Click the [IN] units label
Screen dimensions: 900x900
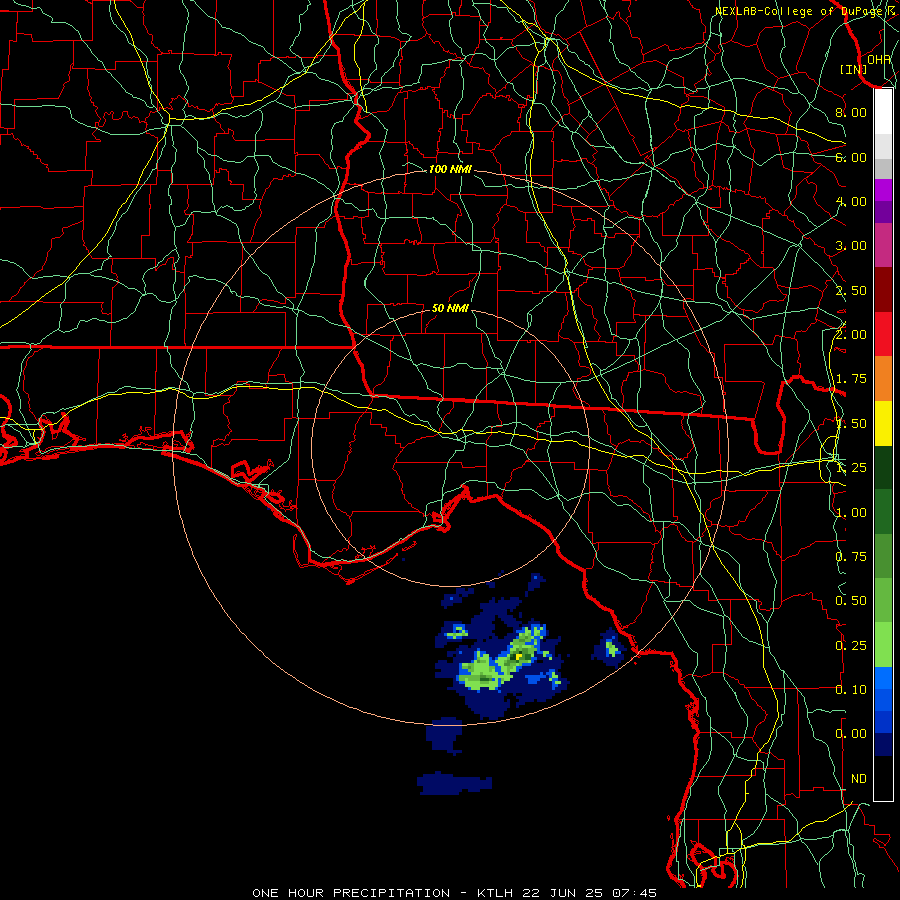click(x=854, y=69)
